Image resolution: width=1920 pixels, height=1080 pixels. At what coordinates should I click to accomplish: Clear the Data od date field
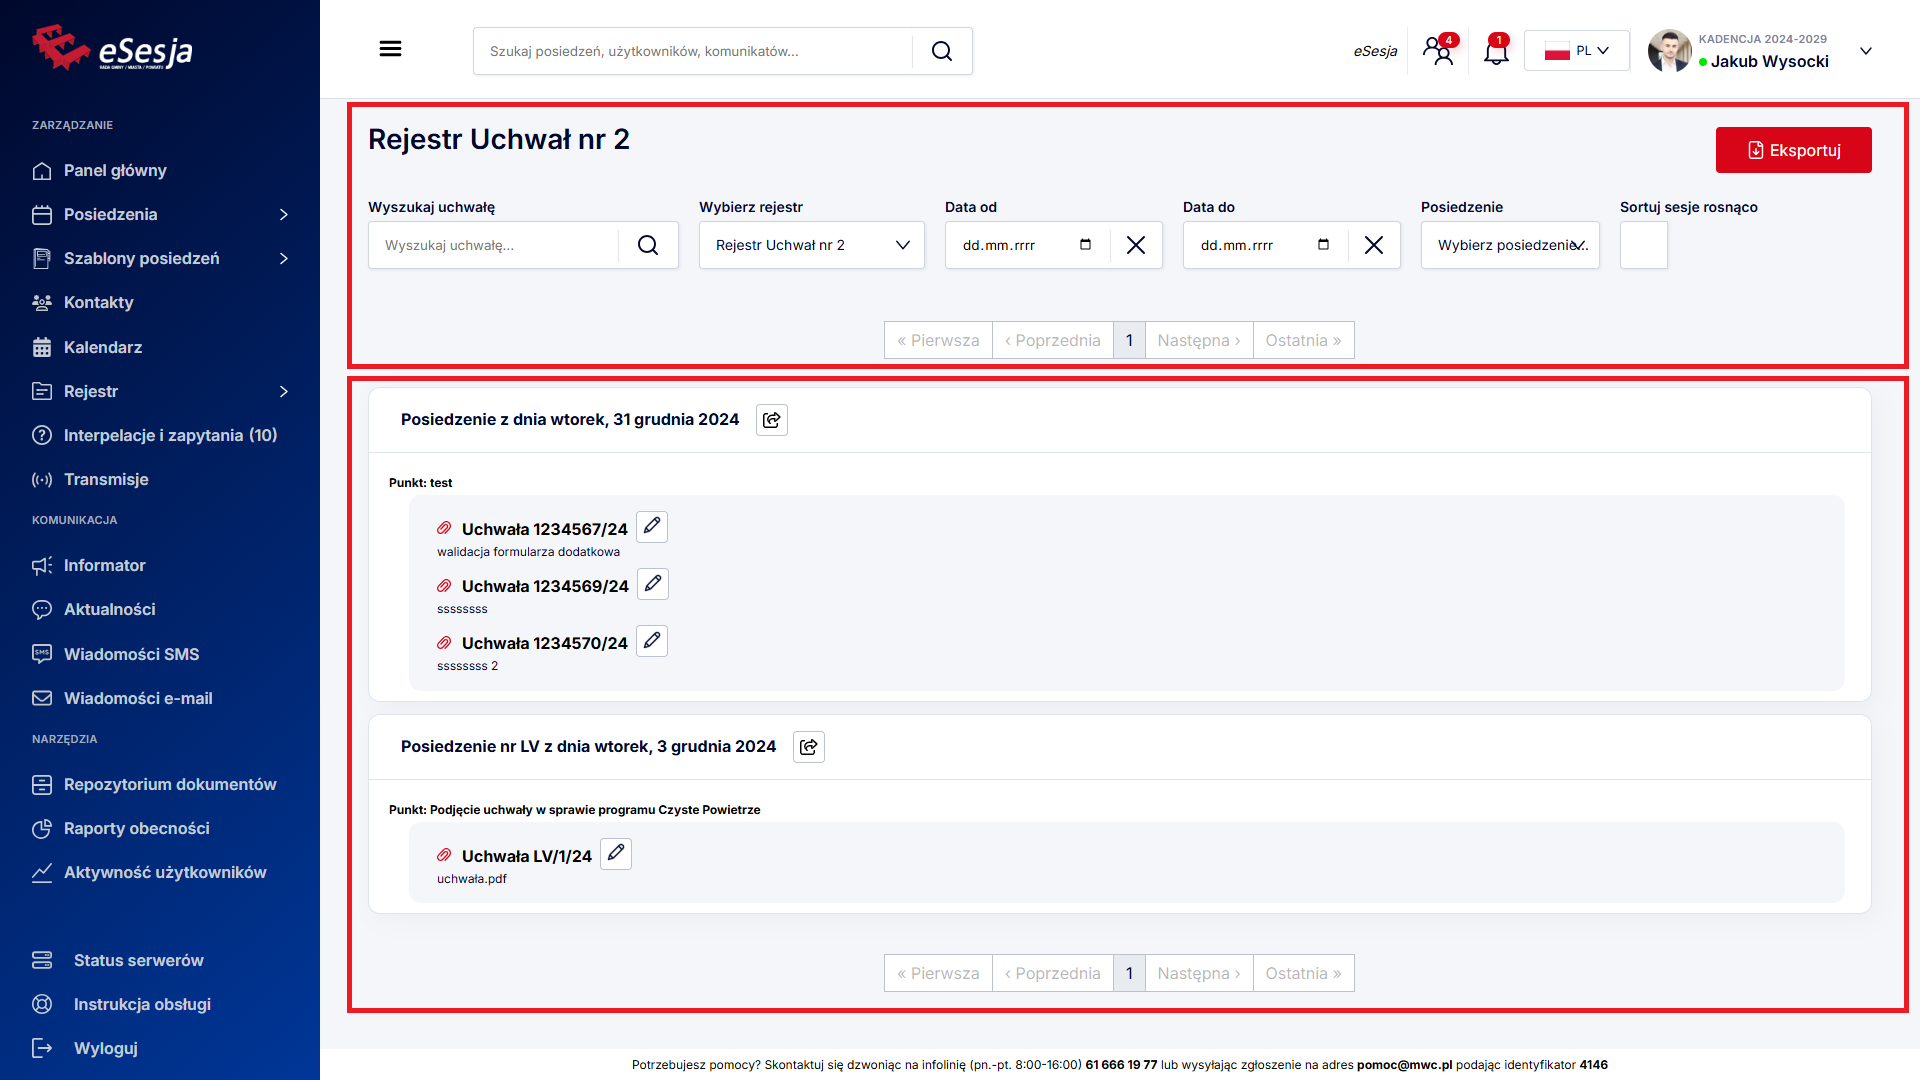click(1136, 245)
